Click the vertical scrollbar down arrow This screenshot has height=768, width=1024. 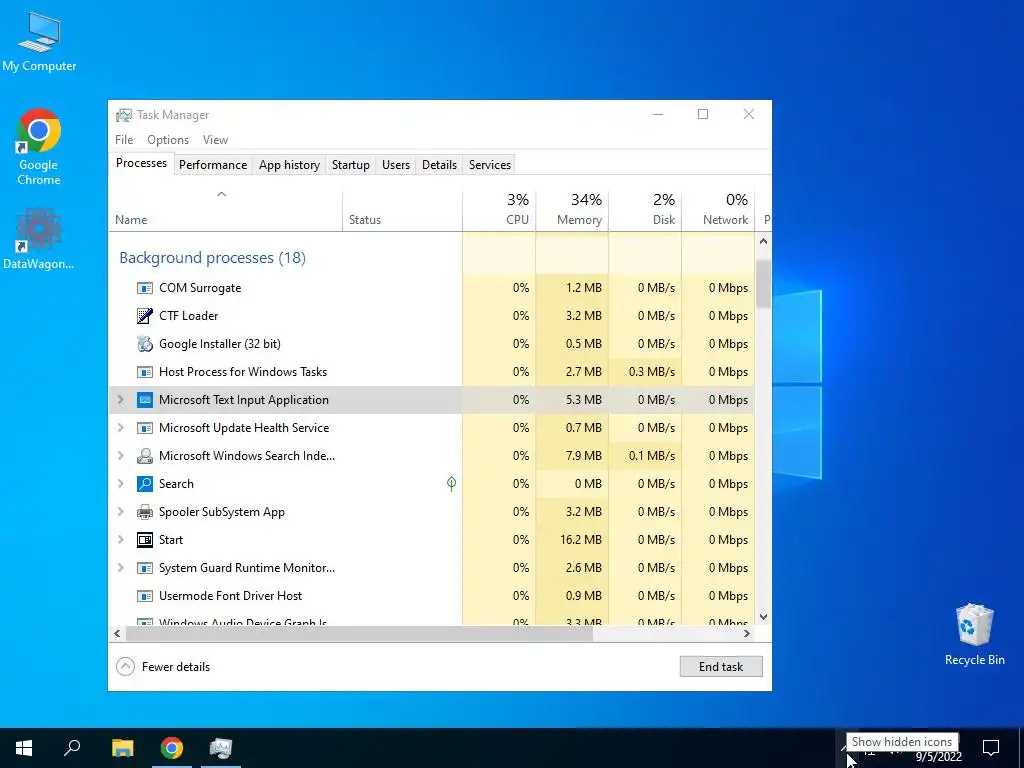pyautogui.click(x=763, y=617)
